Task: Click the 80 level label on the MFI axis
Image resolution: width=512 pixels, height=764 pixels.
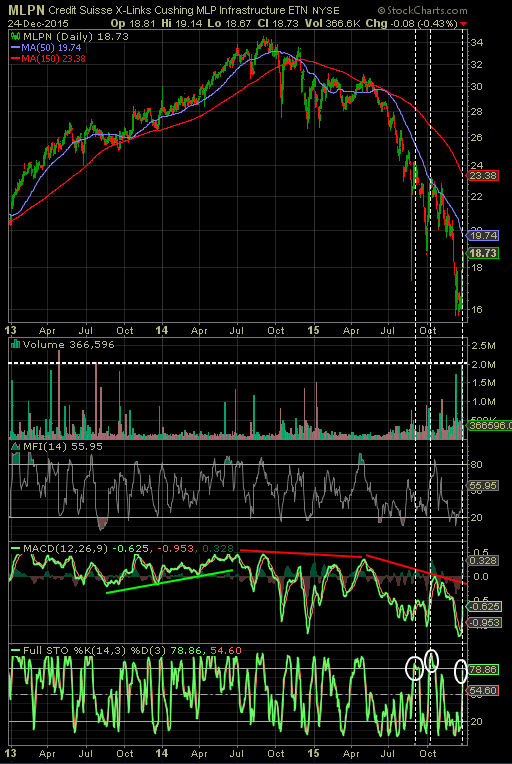Action: [477, 464]
